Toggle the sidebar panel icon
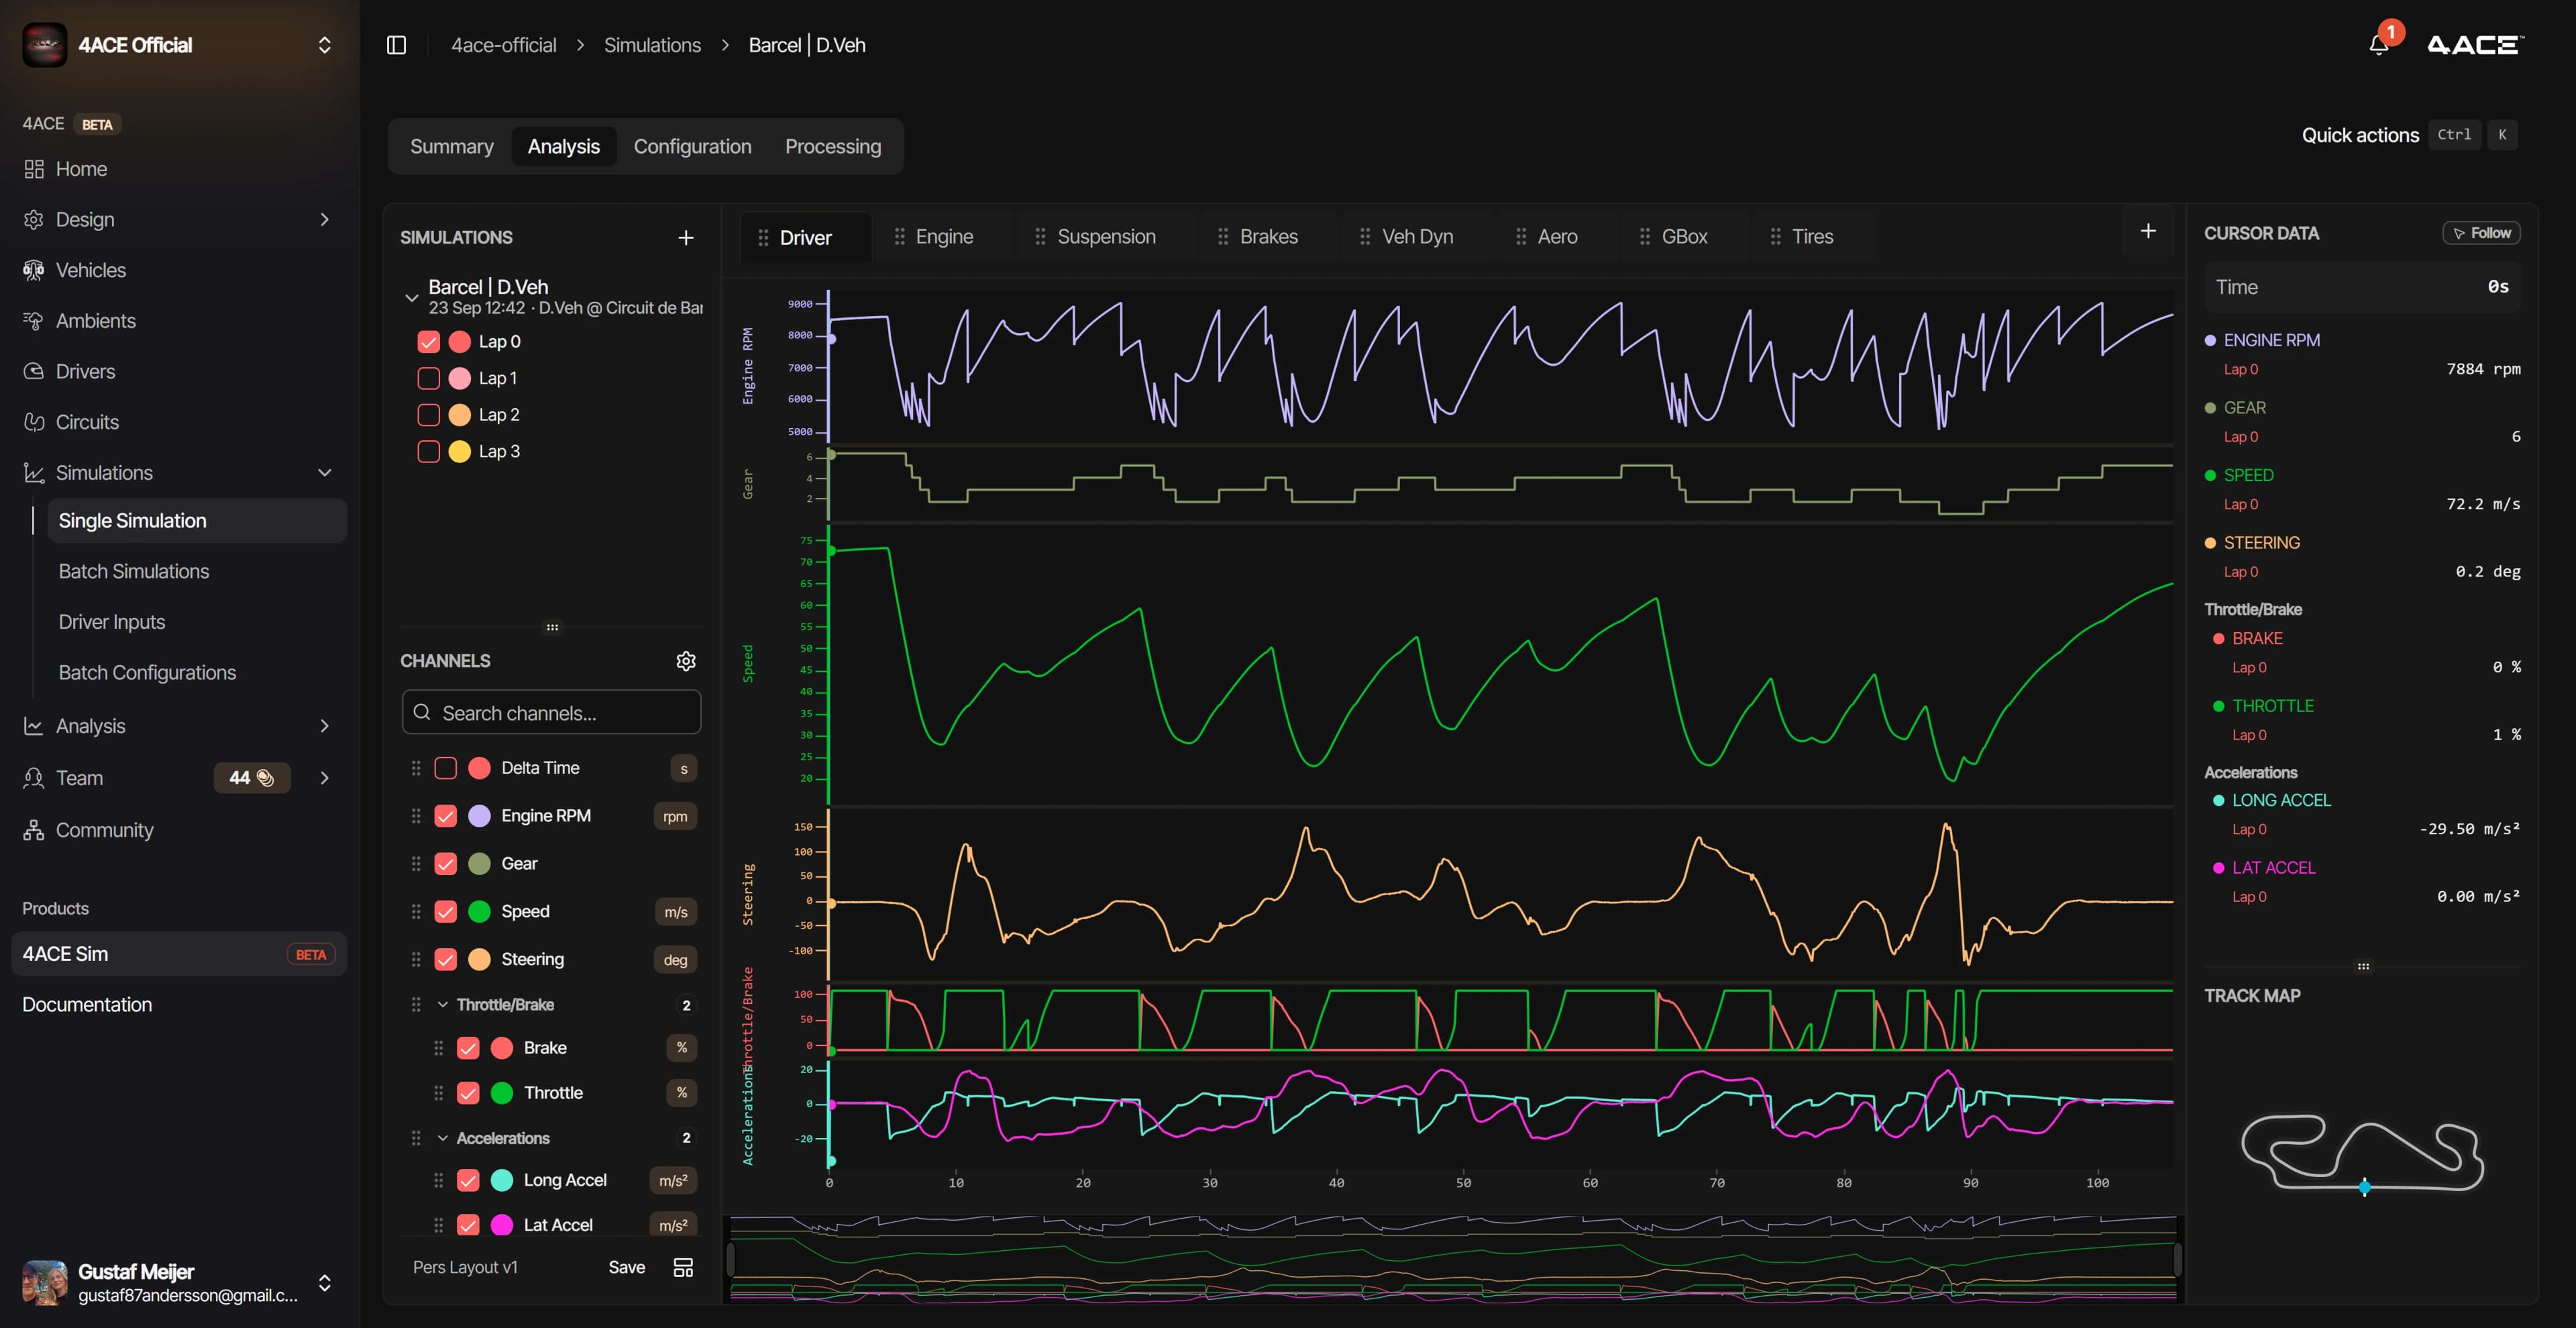Image resolution: width=2576 pixels, height=1328 pixels. [396, 45]
